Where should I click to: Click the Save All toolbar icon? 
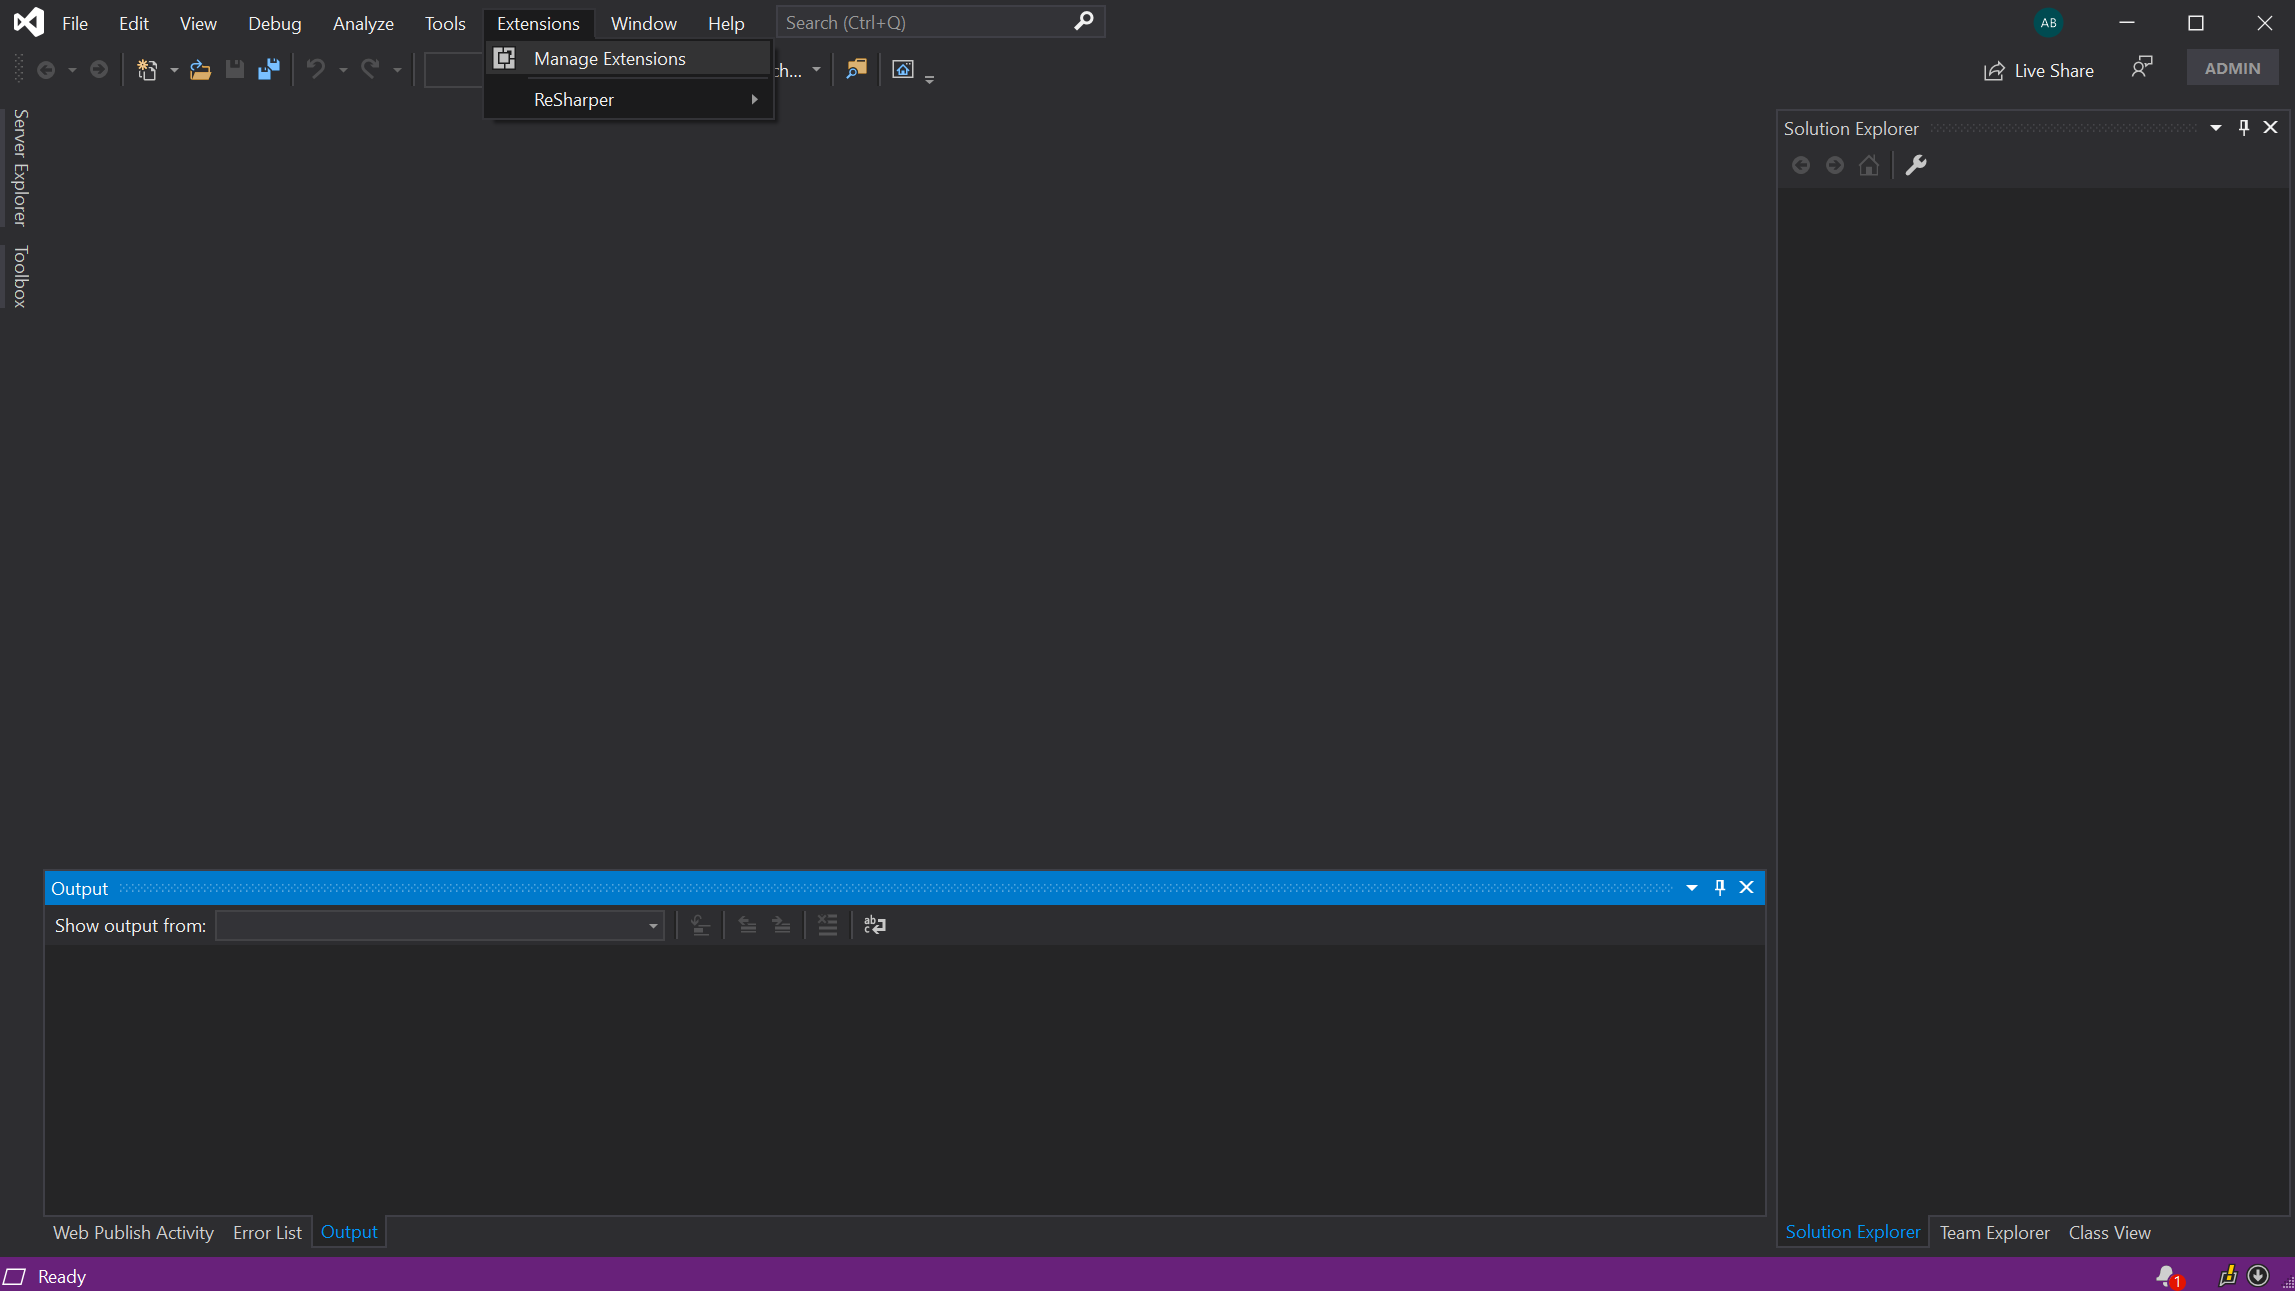[x=269, y=69]
